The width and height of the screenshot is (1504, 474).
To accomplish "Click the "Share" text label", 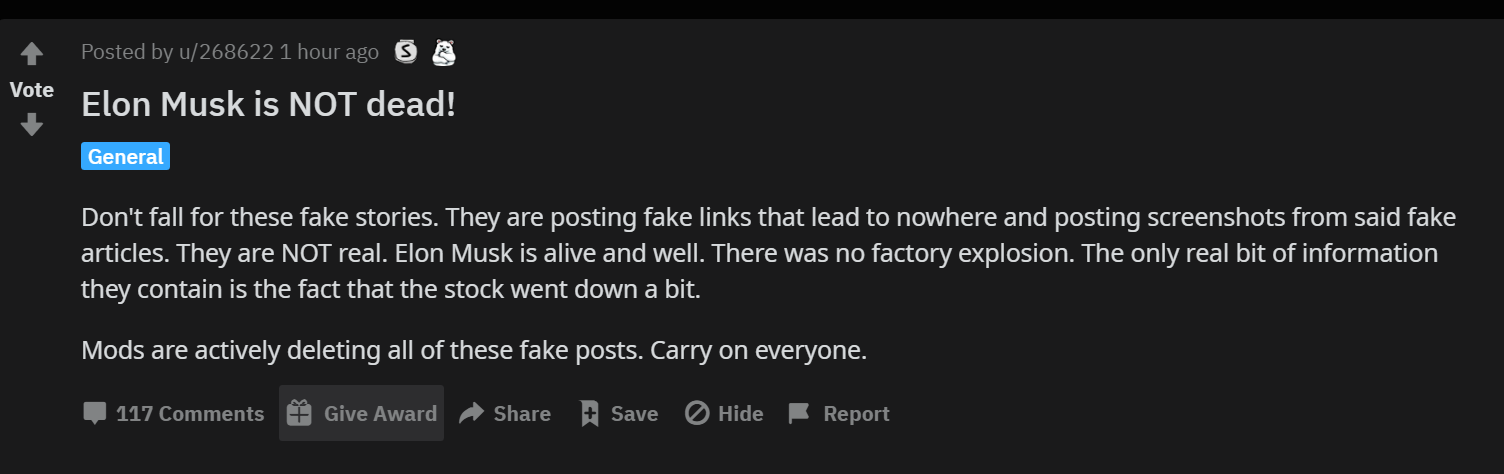I will click(522, 414).
